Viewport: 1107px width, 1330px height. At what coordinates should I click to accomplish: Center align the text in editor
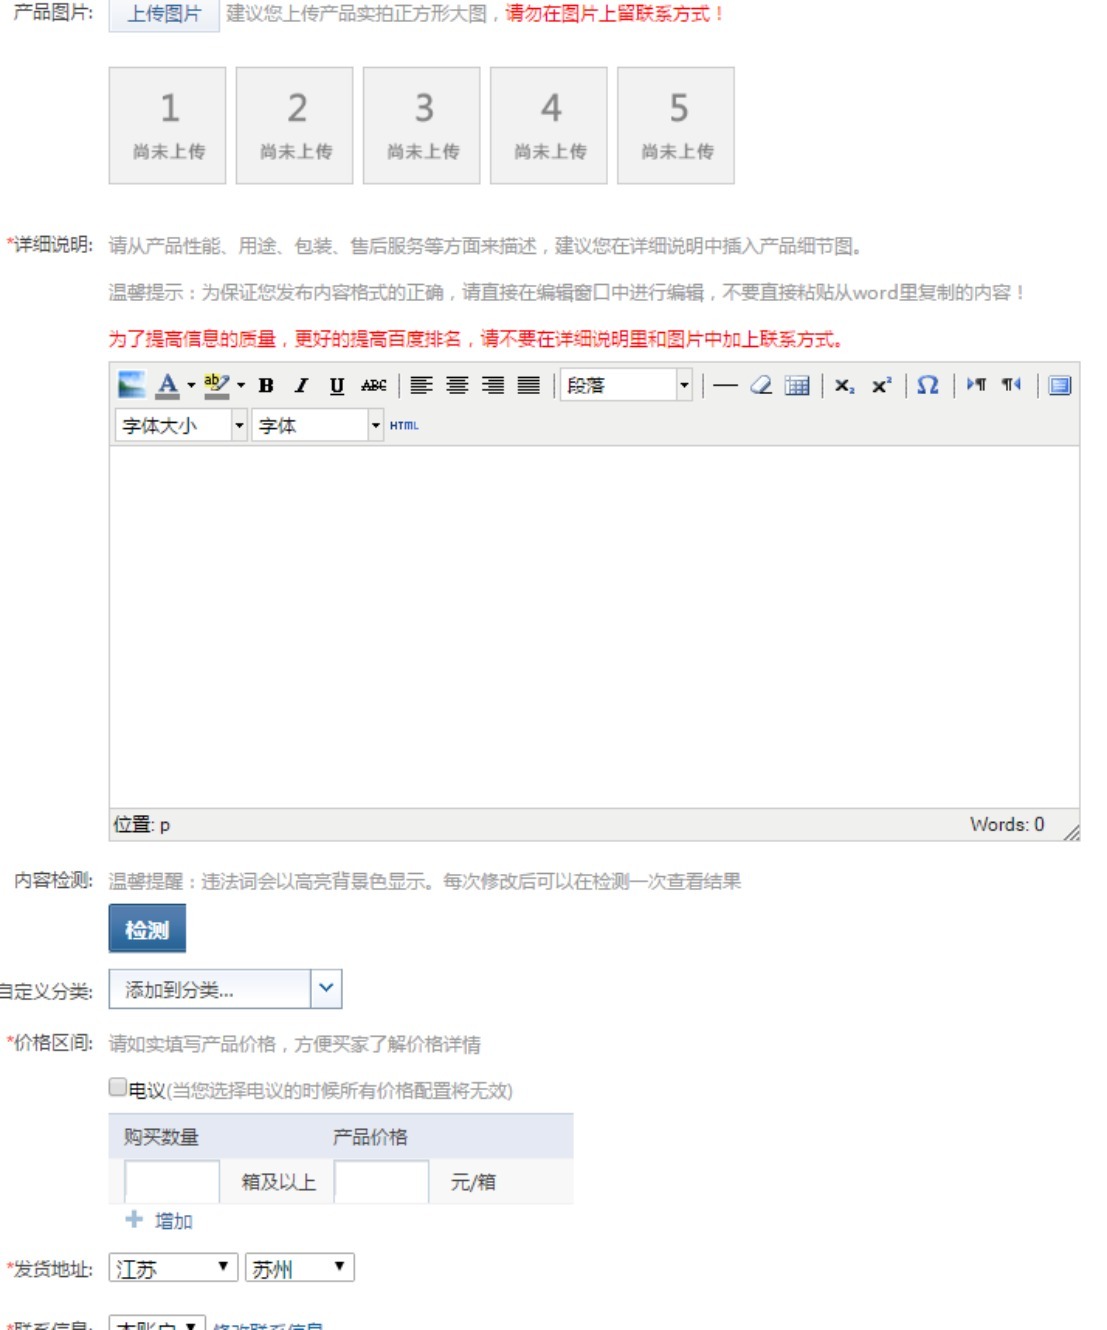pos(457,385)
